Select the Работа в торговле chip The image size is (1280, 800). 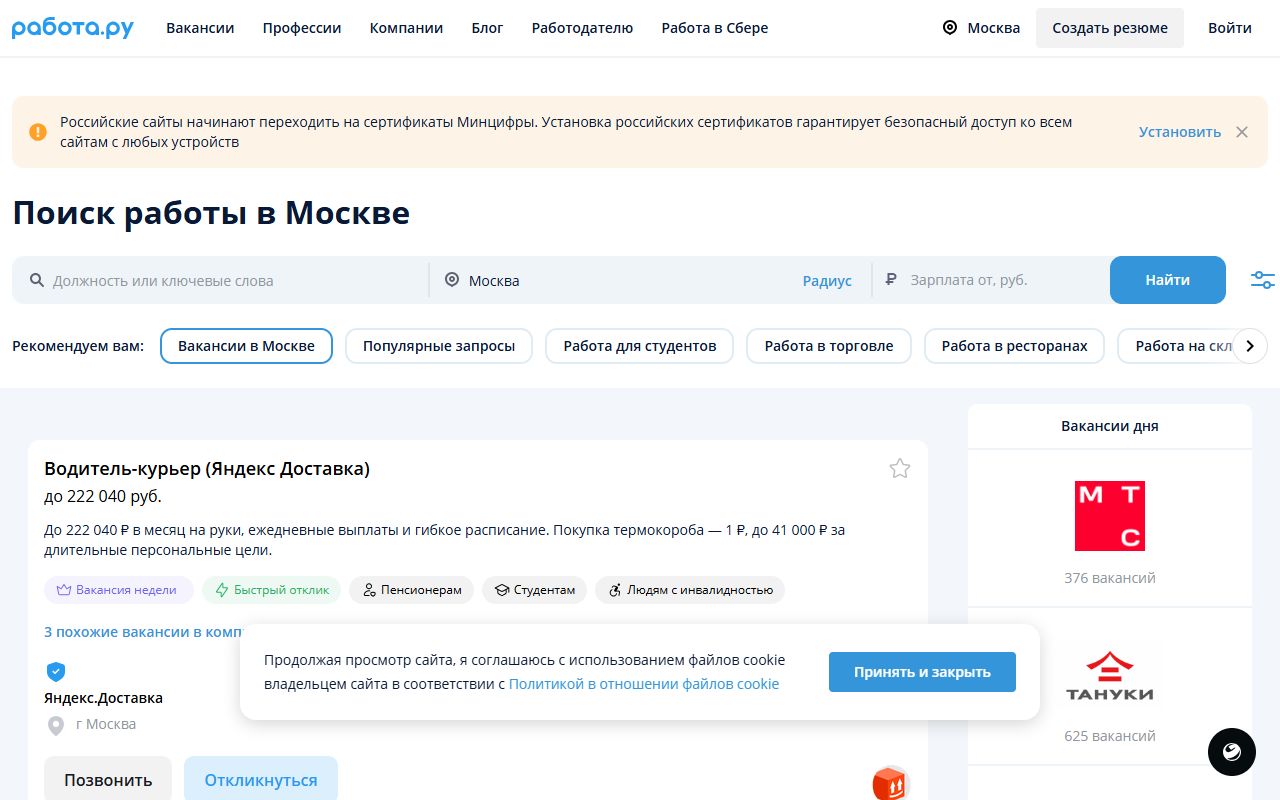click(x=829, y=346)
